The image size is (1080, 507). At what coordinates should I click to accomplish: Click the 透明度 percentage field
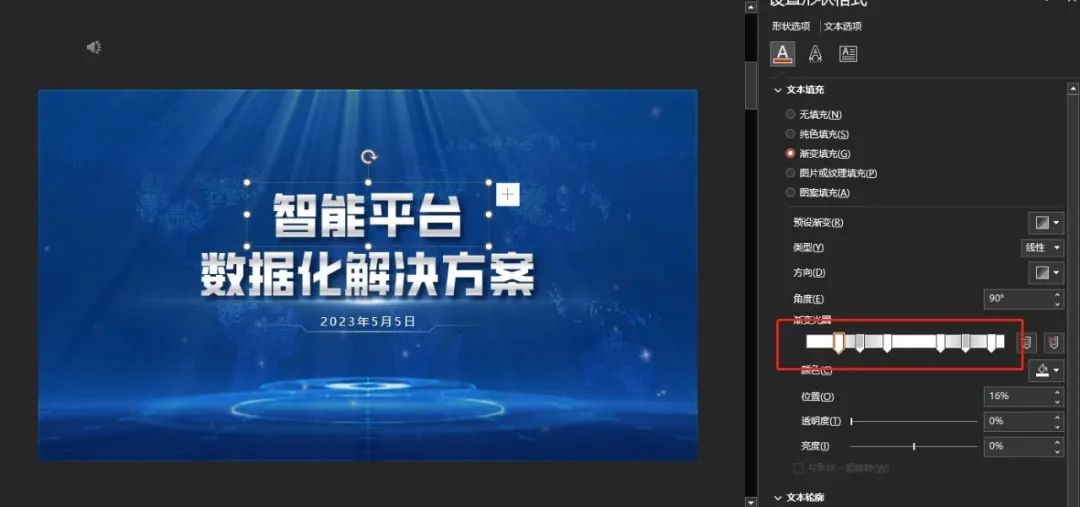[x=1018, y=421]
